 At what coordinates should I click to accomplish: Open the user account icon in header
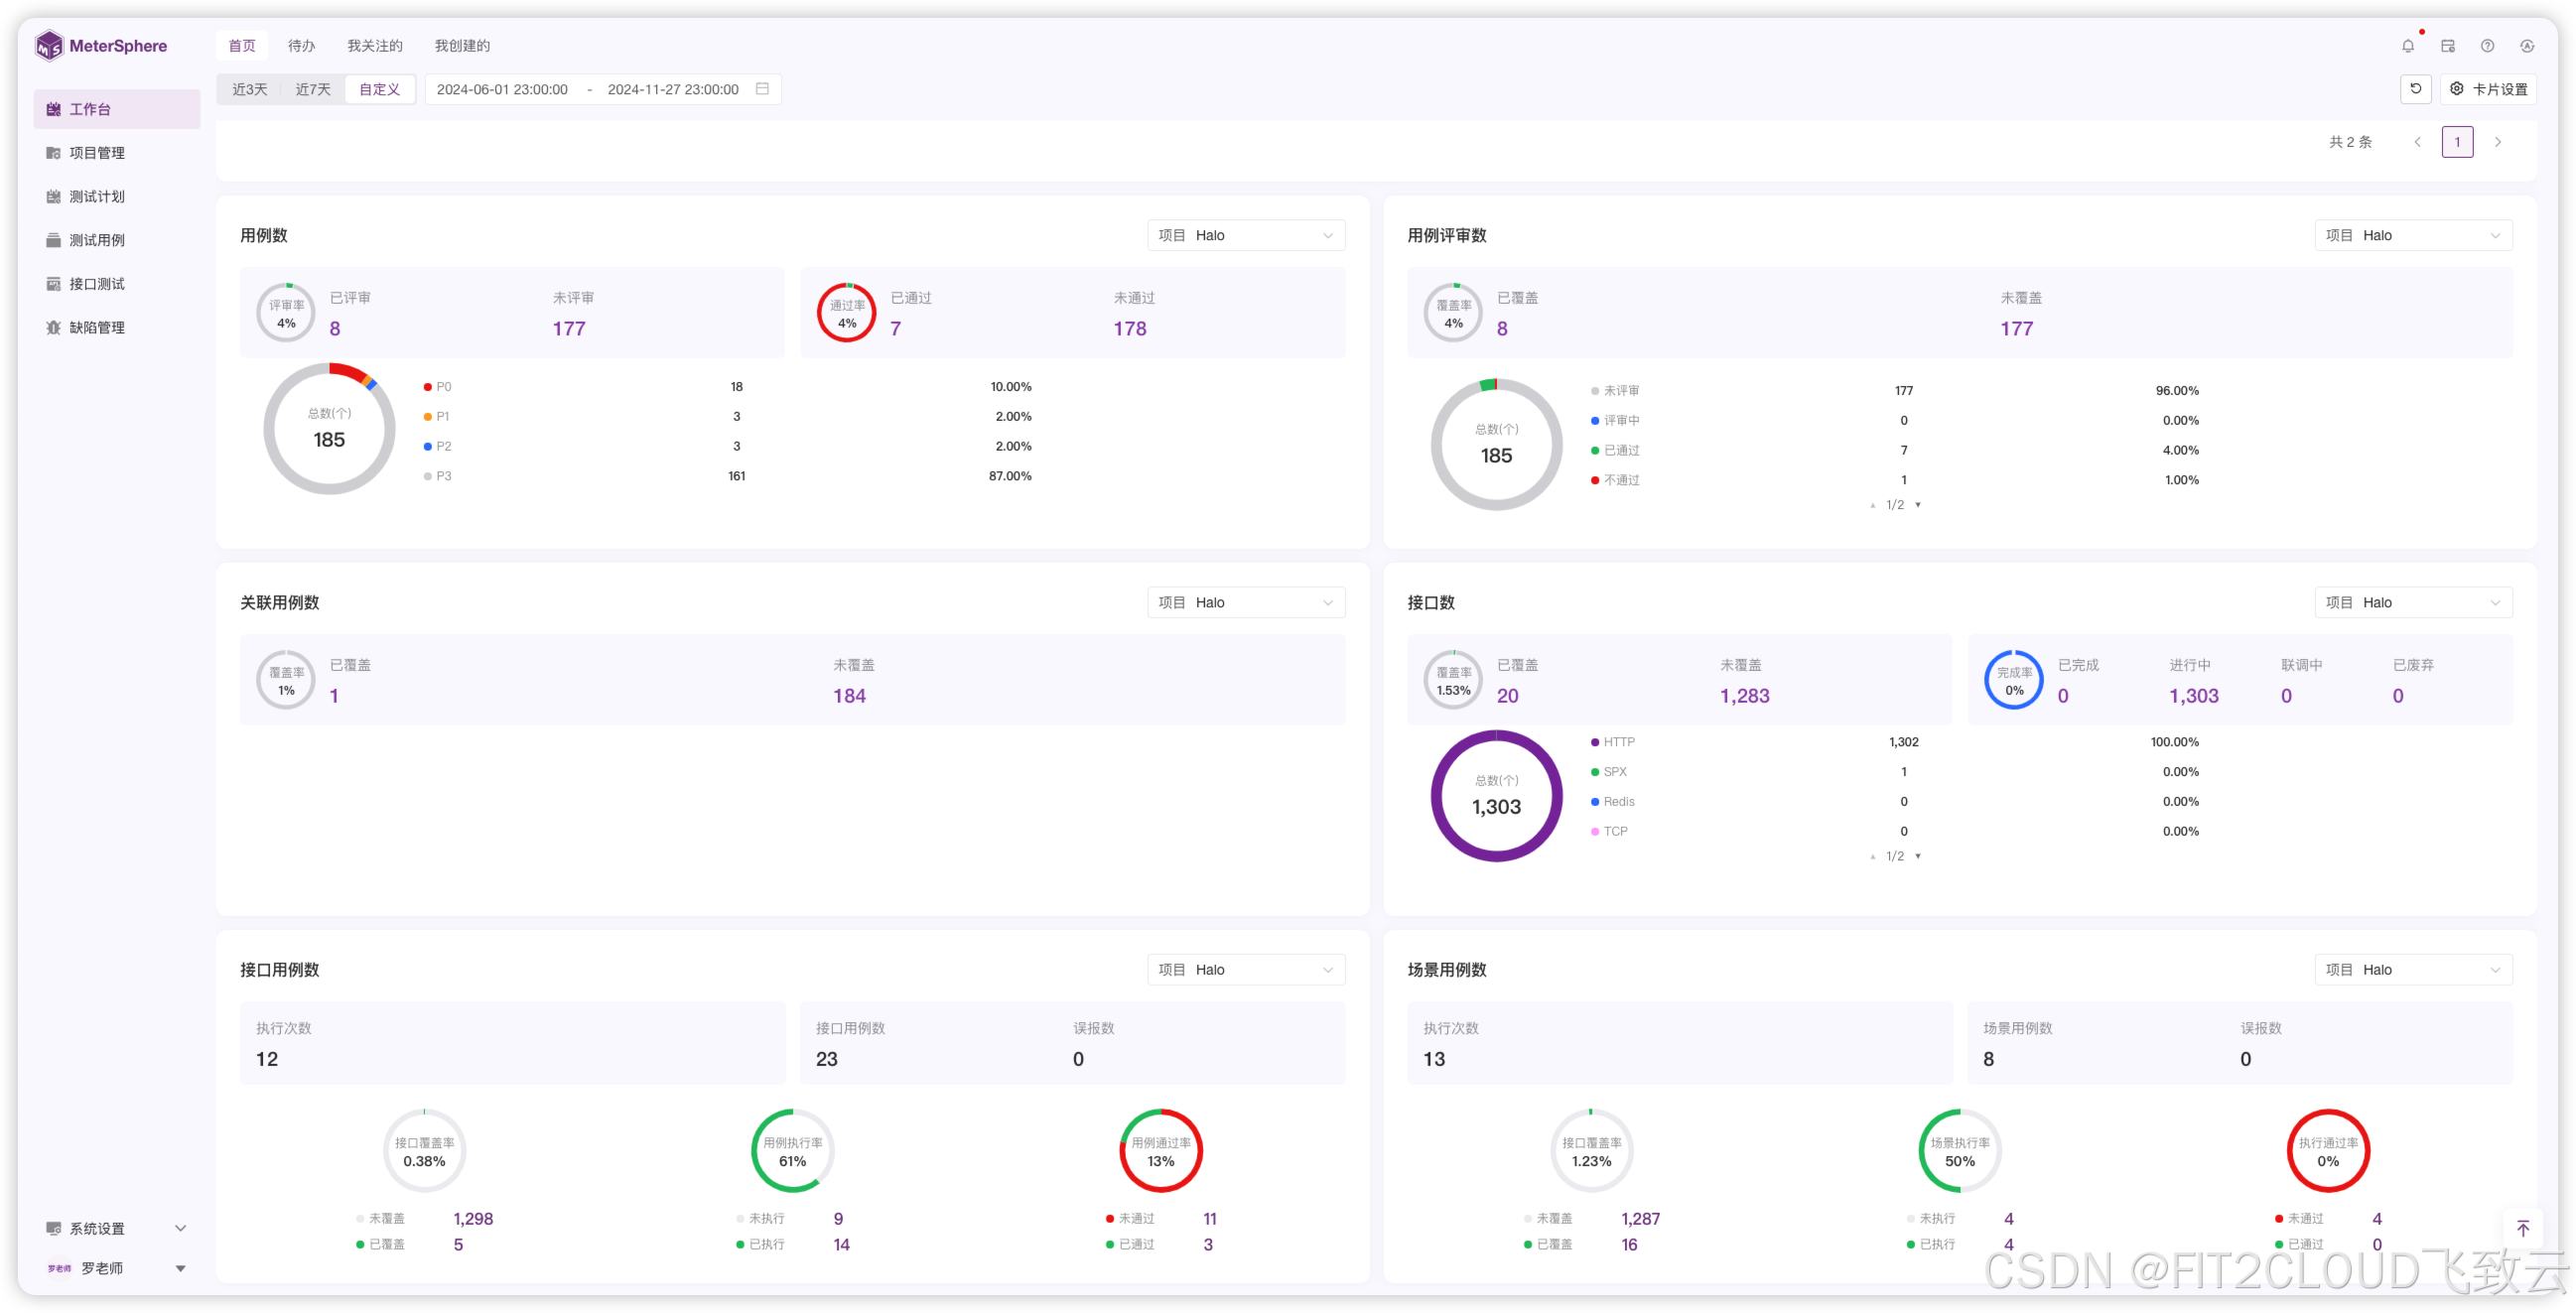2527,46
